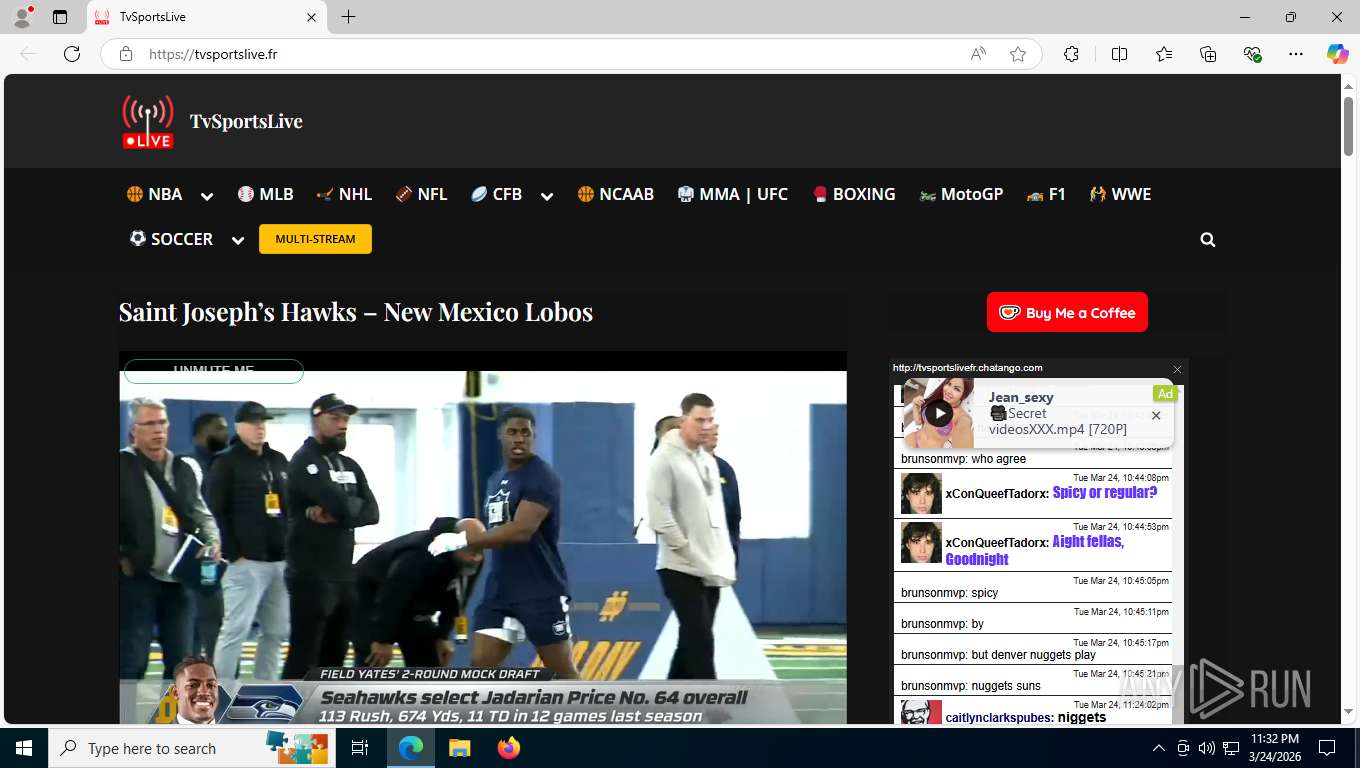The image size is (1360, 768).
Task: Click the Buy Me a Coffee button
Action: (x=1067, y=312)
